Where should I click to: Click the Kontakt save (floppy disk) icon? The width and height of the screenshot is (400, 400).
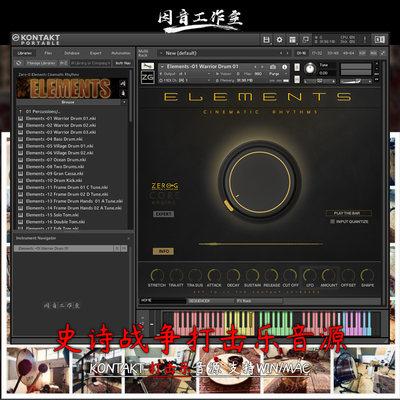coord(266,40)
